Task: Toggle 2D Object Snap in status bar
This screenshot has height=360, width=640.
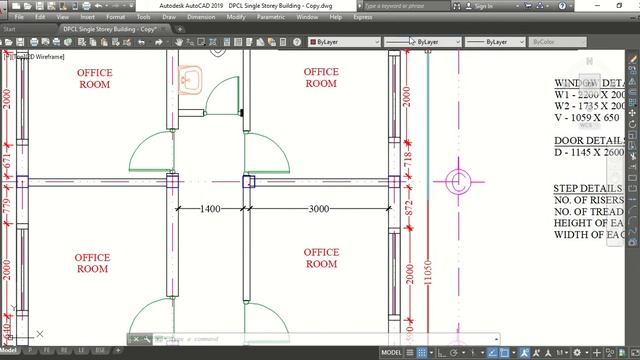Action: [x=504, y=352]
